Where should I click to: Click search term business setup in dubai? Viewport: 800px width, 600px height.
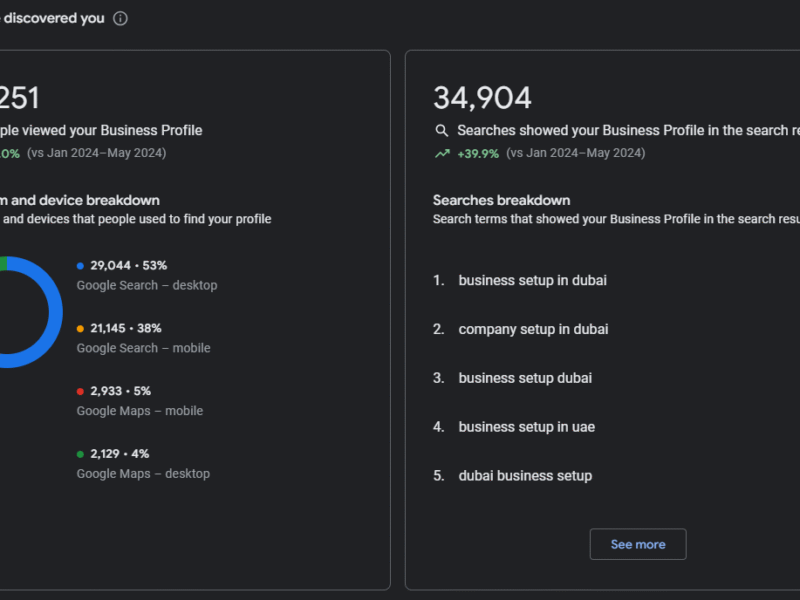point(532,281)
